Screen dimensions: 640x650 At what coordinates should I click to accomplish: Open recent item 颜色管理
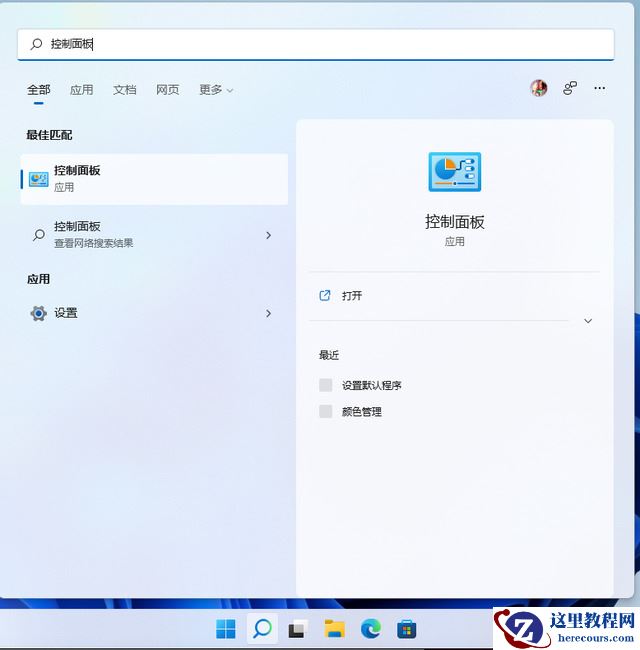click(361, 412)
